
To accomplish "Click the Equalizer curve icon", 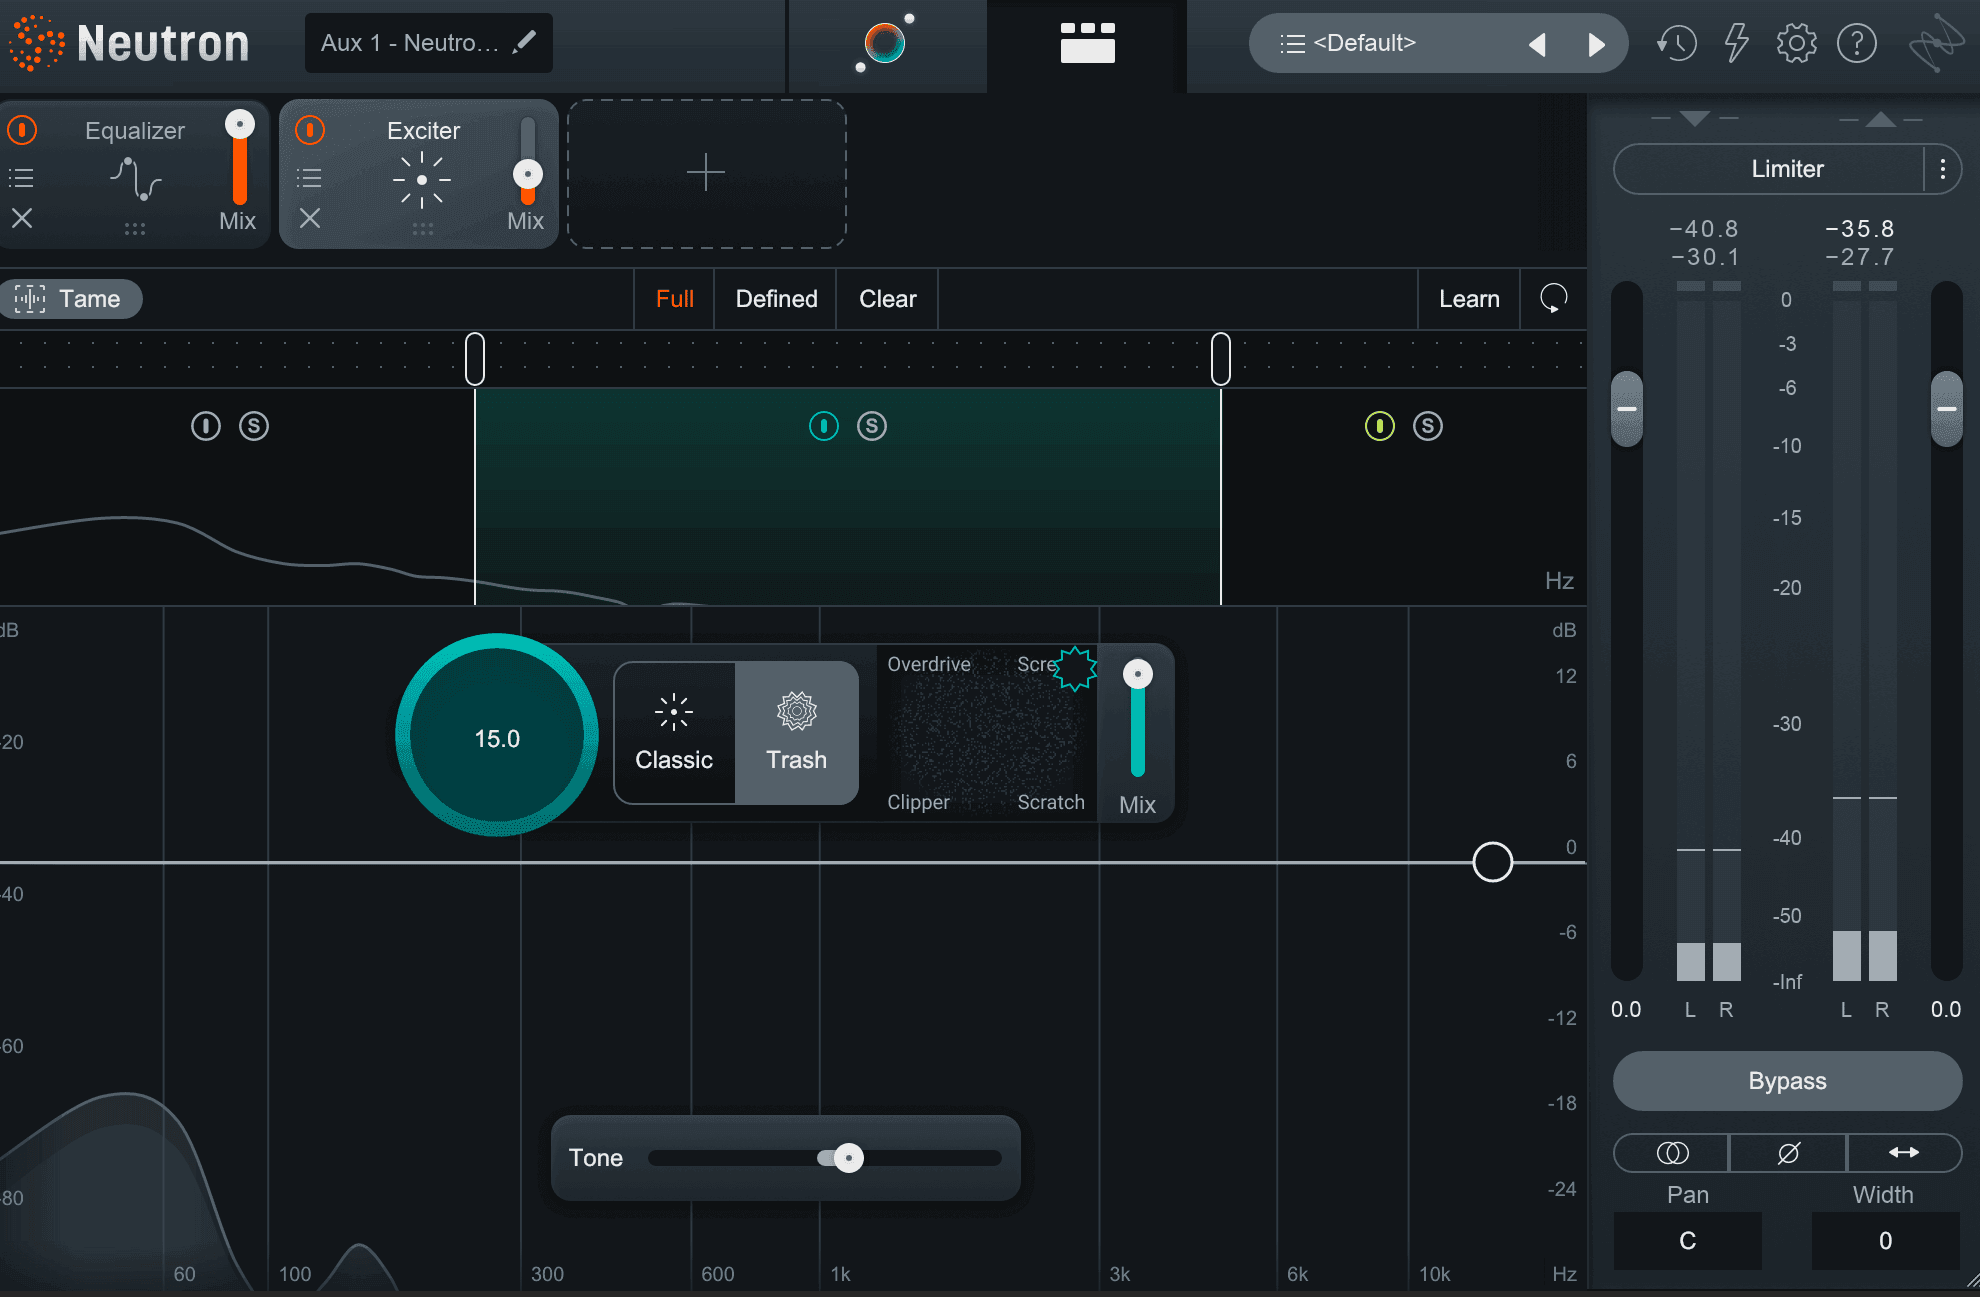I will pos(135,179).
